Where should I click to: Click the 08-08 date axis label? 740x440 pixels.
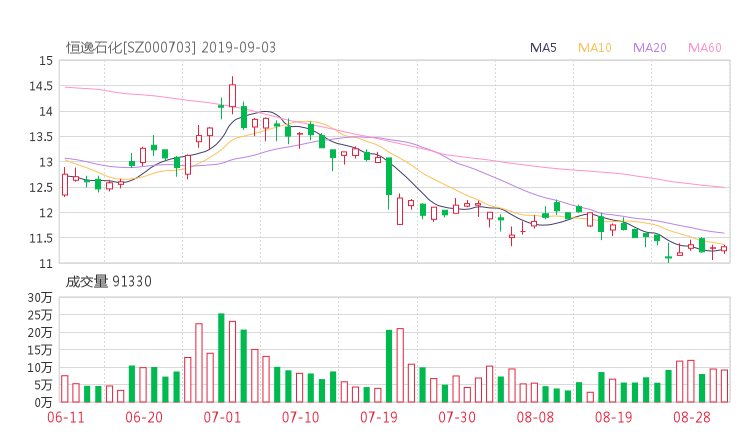(x=535, y=417)
